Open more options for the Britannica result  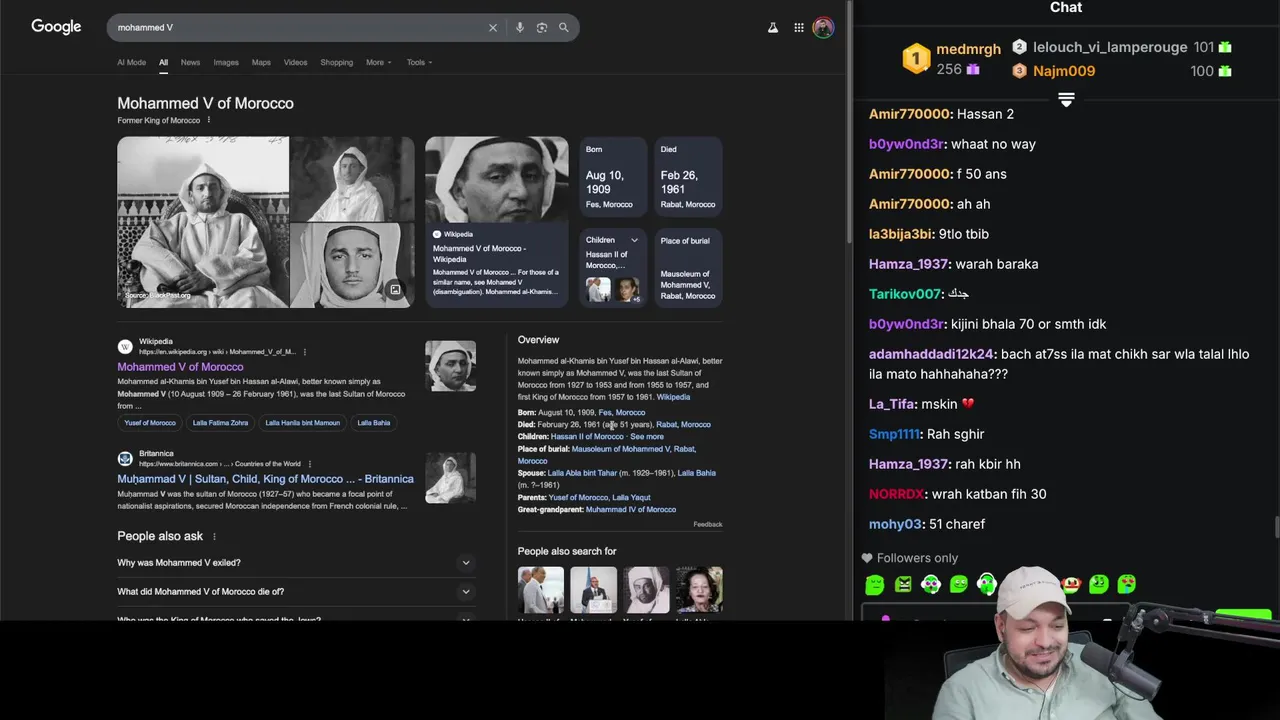pyautogui.click(x=309, y=464)
